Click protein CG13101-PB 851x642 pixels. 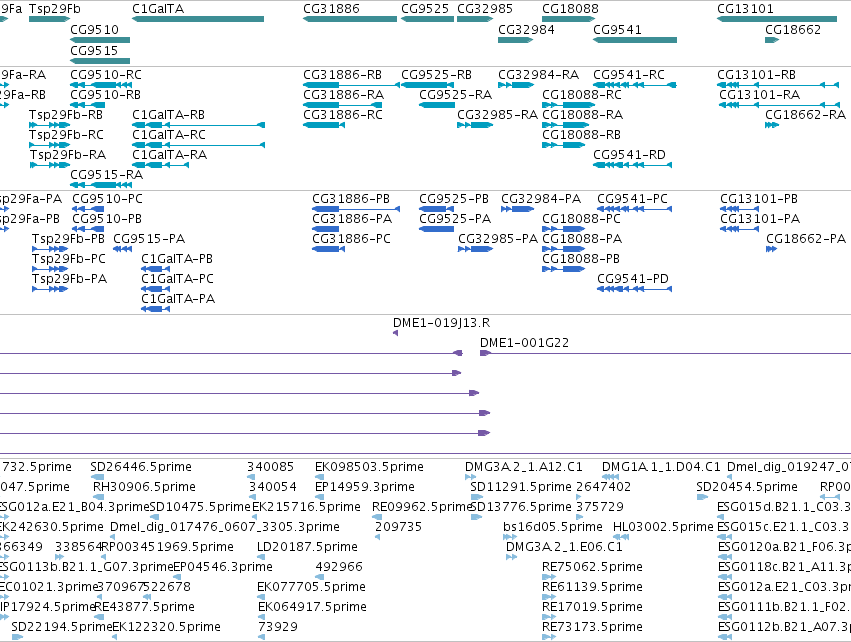click(x=737, y=209)
